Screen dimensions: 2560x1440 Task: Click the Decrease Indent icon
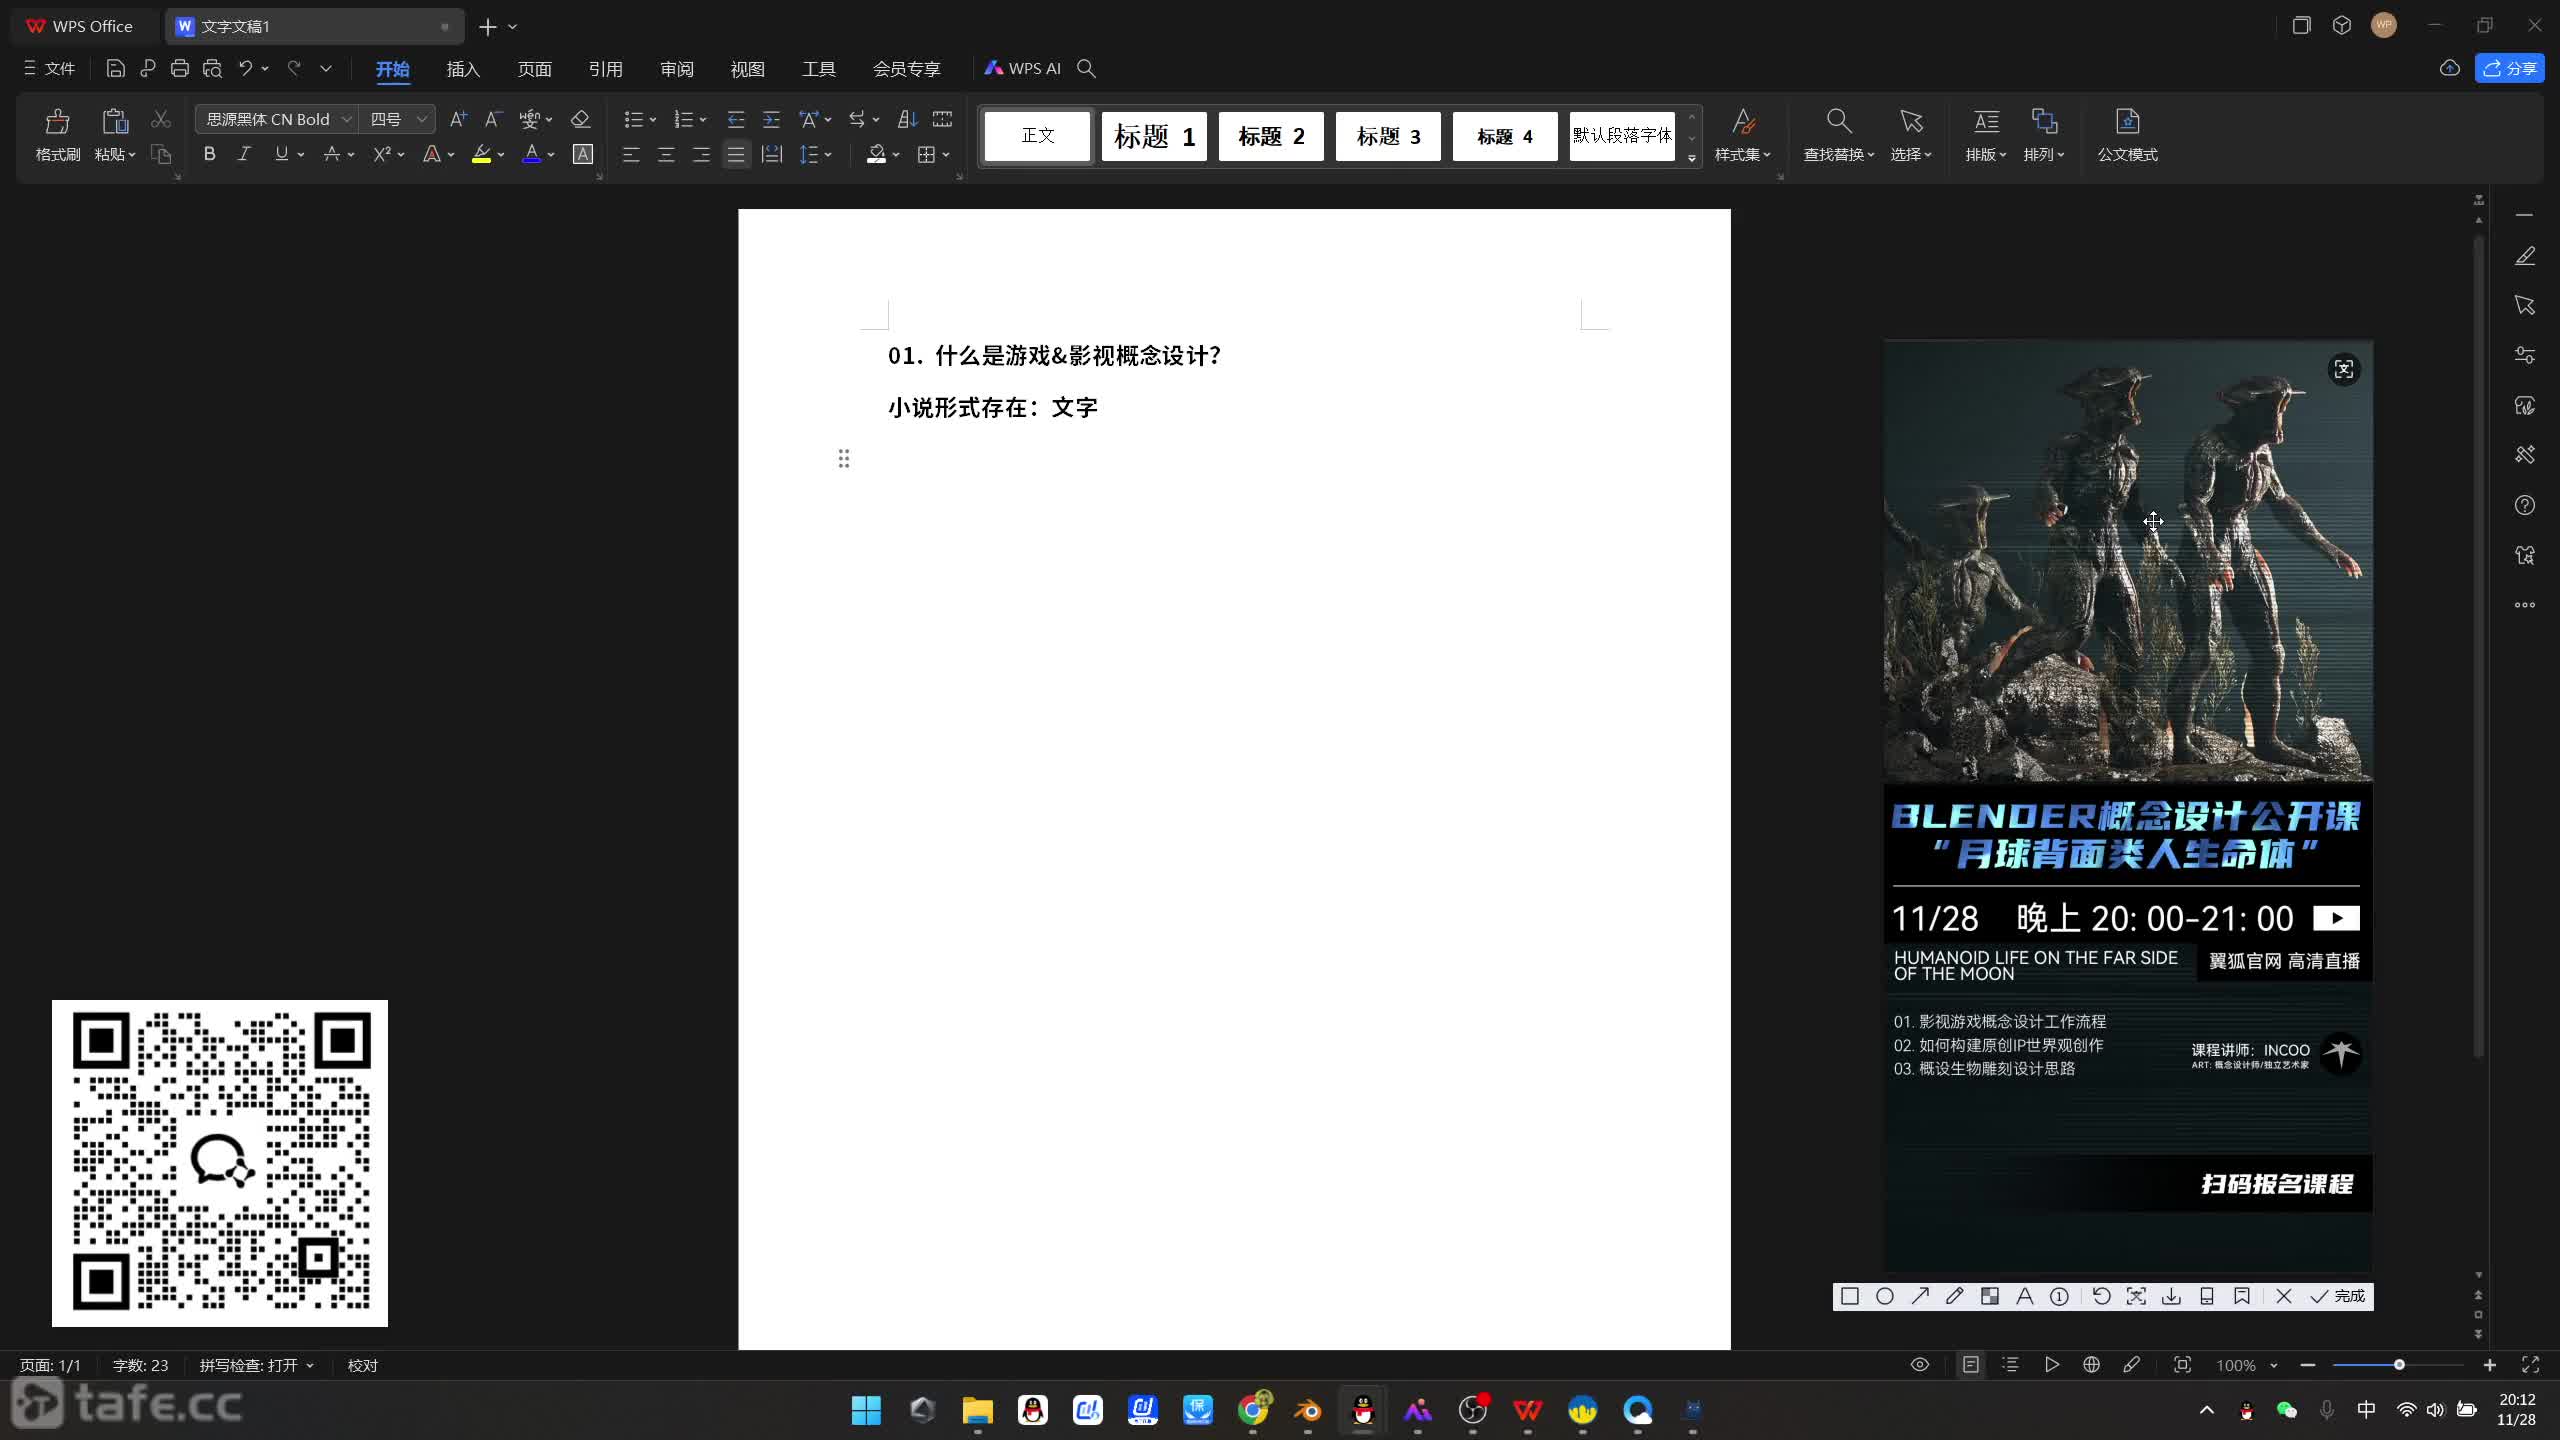[x=736, y=119]
